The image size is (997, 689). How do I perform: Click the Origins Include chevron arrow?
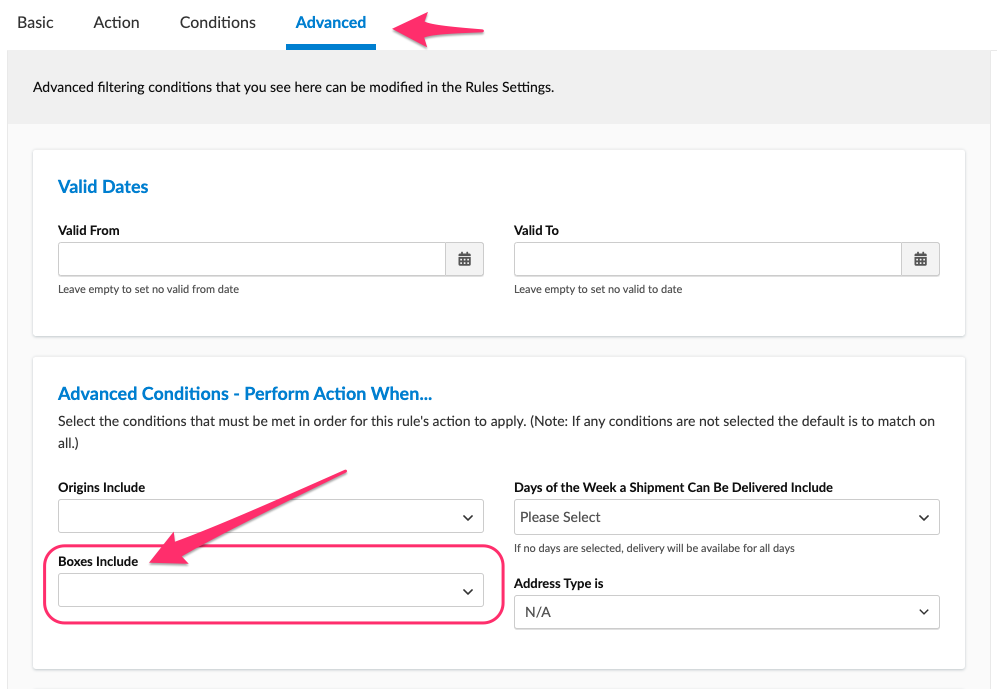[467, 517]
